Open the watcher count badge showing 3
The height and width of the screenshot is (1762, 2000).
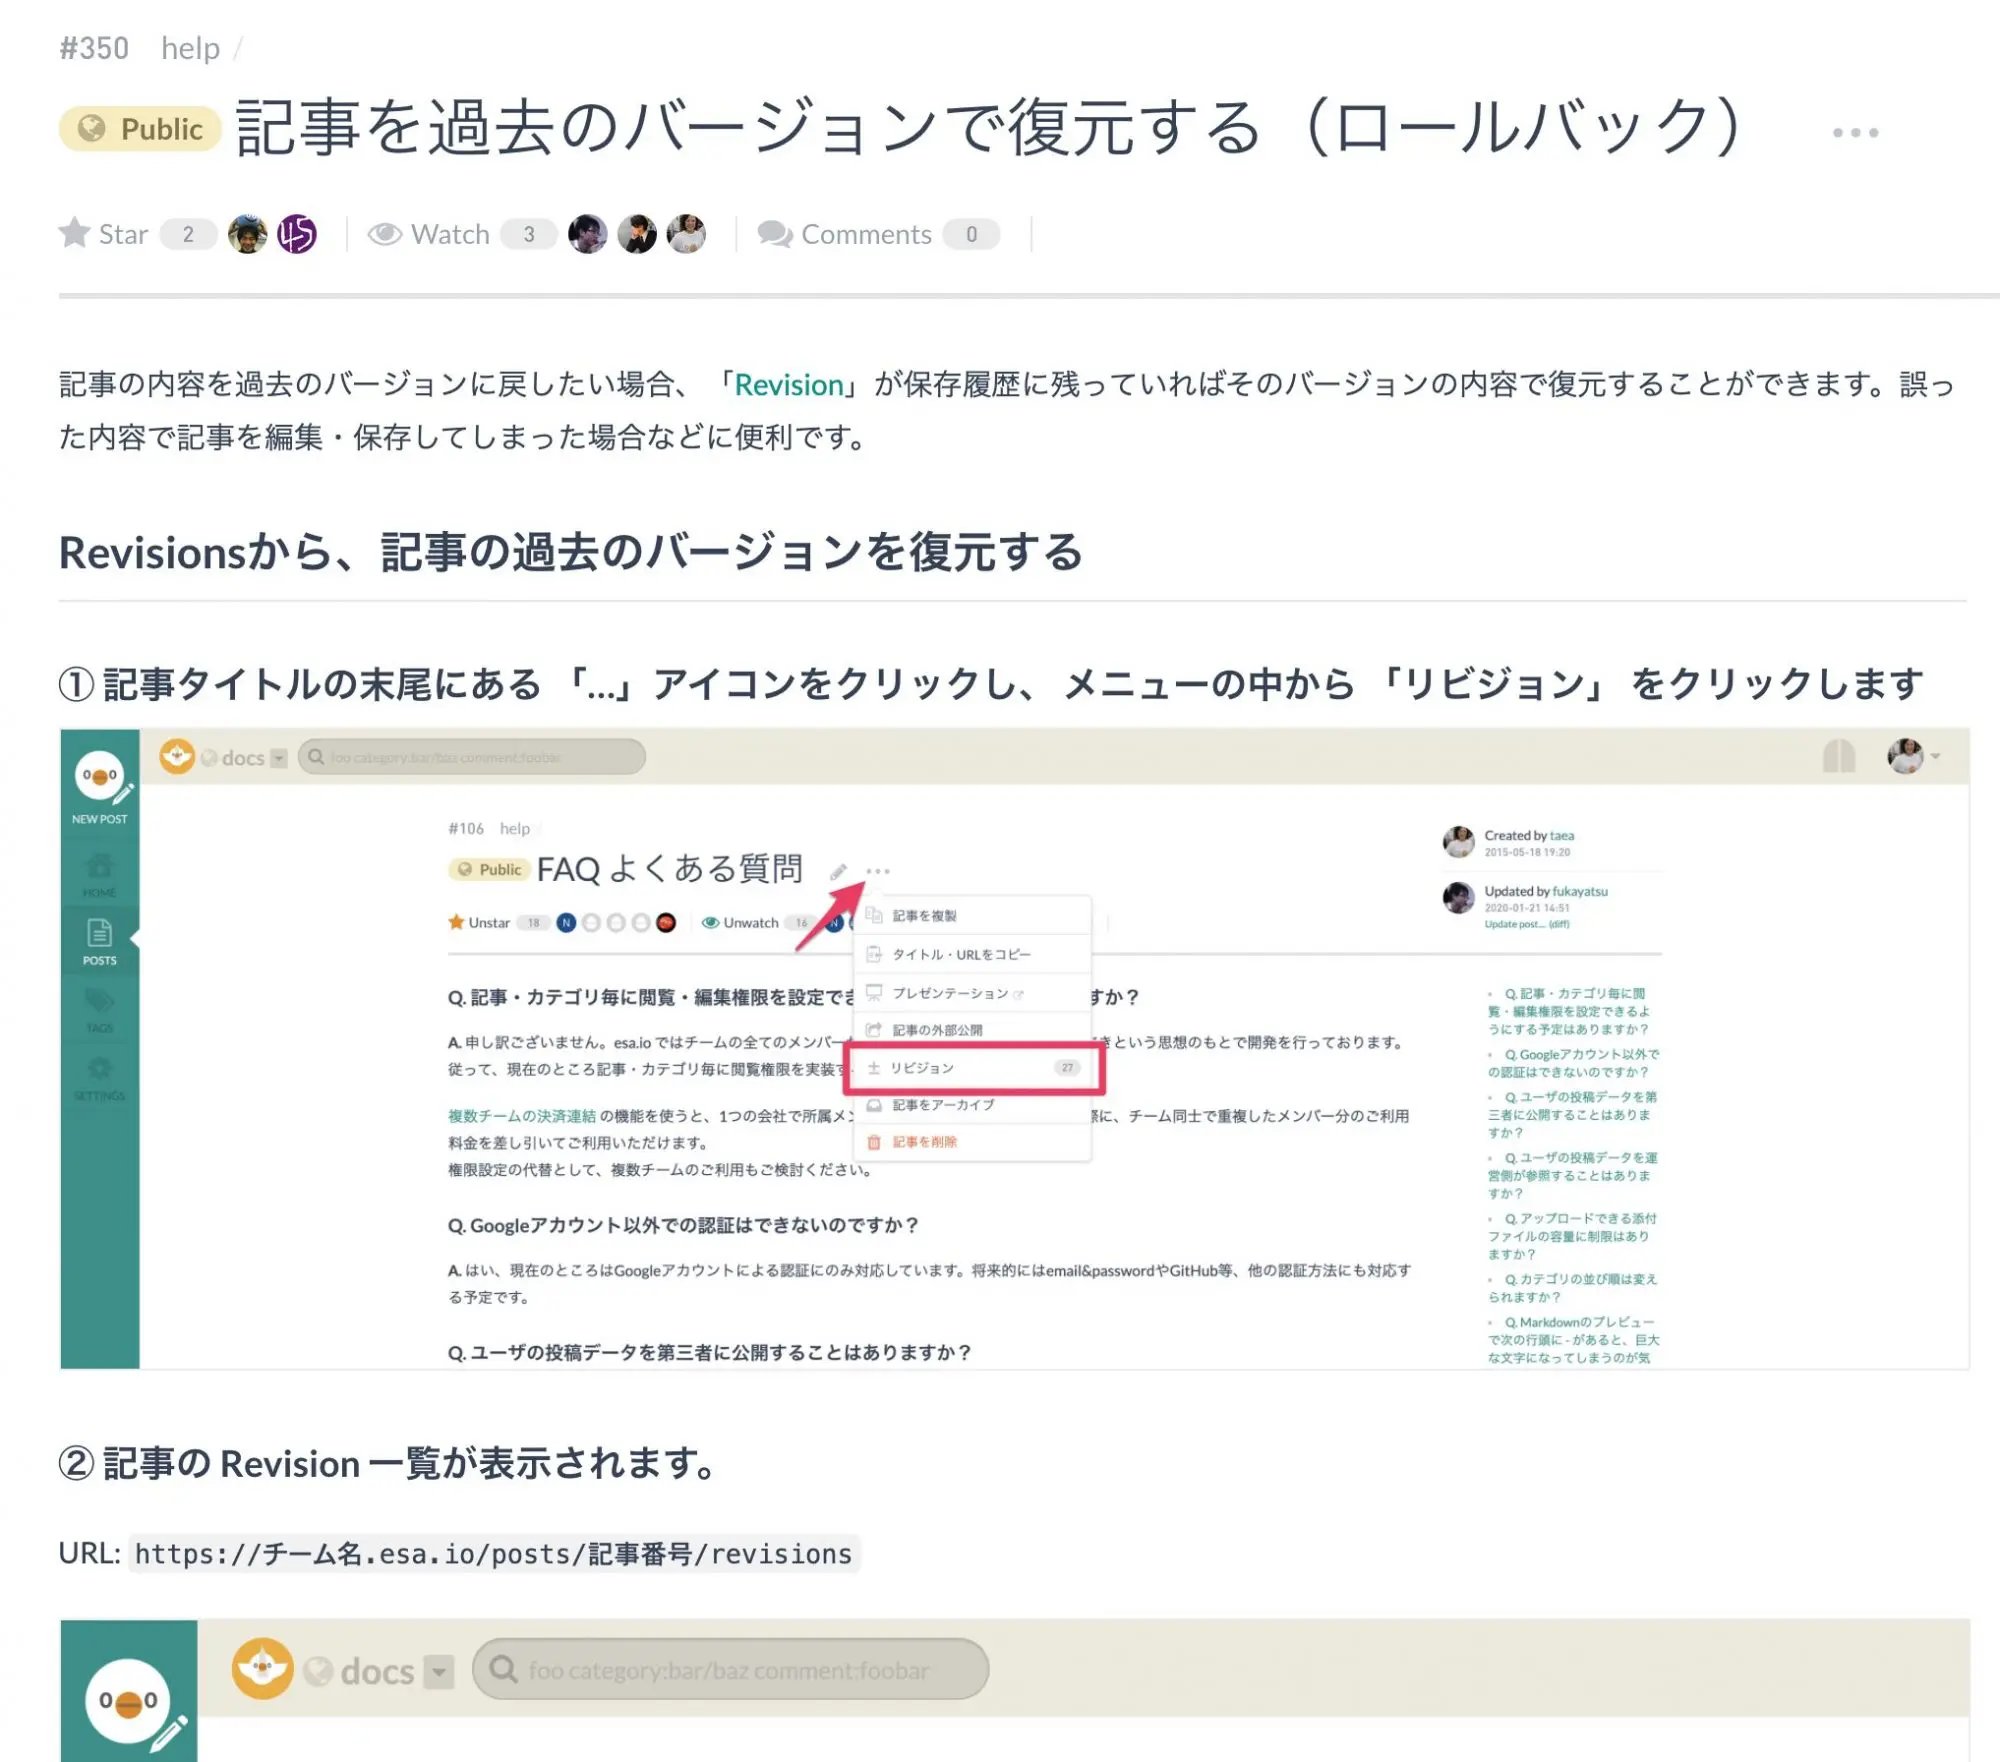[x=528, y=234]
